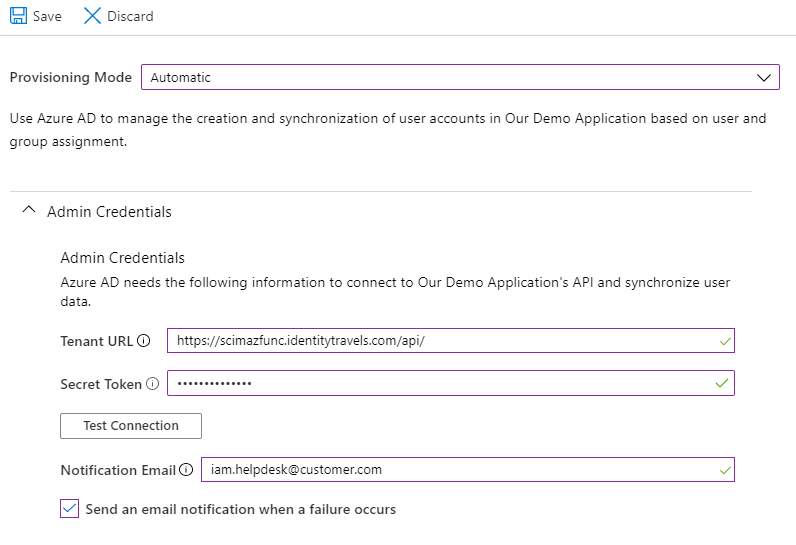Click the green checkmark in Tenant URL field
Screen dimensions: 796x545
point(725,341)
